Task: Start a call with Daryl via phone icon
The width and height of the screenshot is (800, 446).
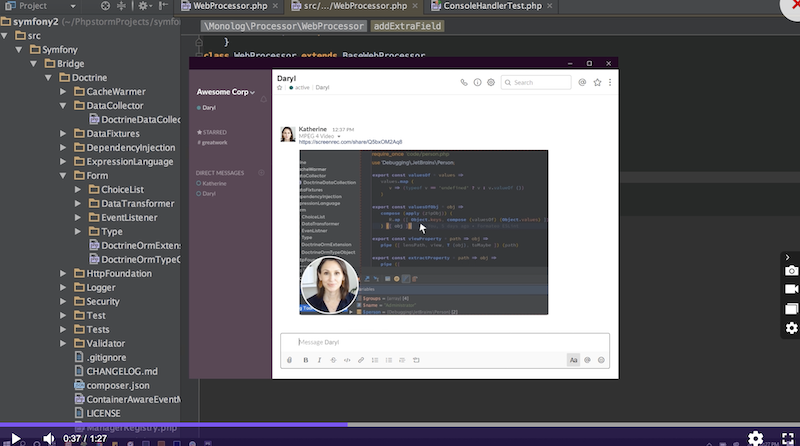Action: (x=463, y=82)
